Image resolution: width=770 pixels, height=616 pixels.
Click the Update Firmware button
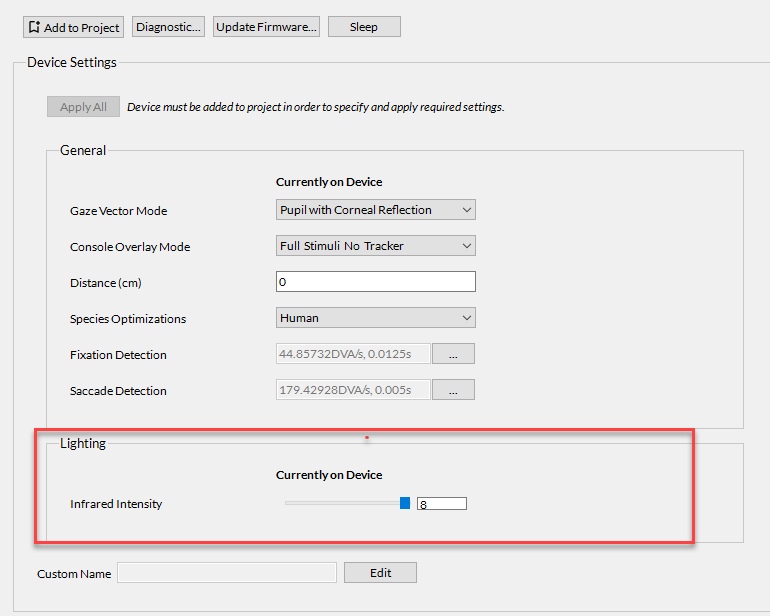[266, 27]
